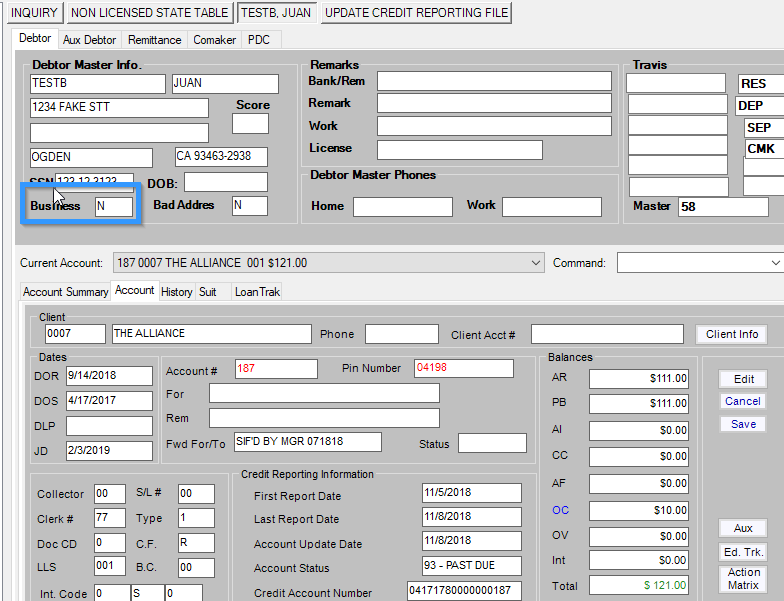Viewport: 784px width, 601px height.
Task: Open the NON LICENSED STATE TABLE
Action: pos(149,13)
